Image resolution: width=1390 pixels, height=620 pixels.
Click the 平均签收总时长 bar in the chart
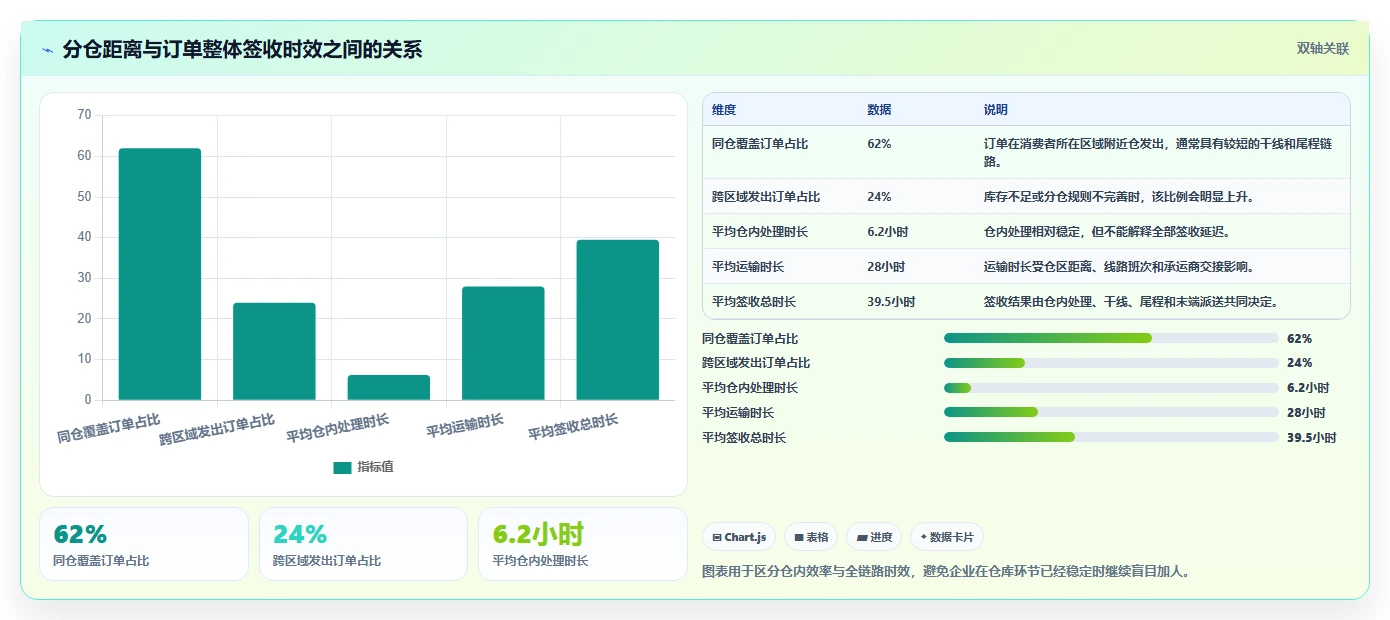click(x=618, y=320)
